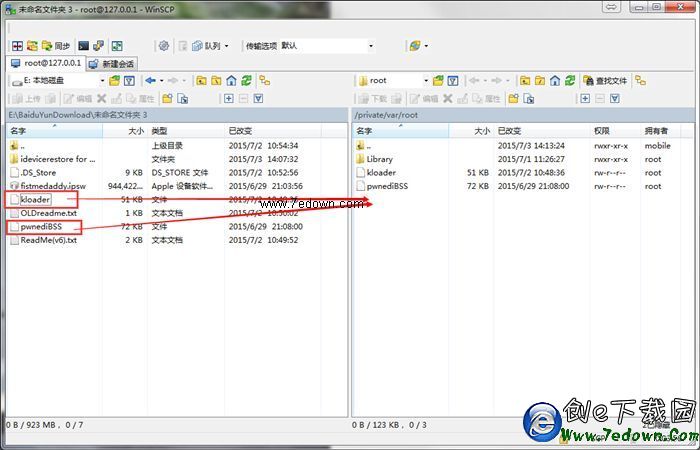
Task: Select the remote parent directory '..' row
Action: point(364,146)
